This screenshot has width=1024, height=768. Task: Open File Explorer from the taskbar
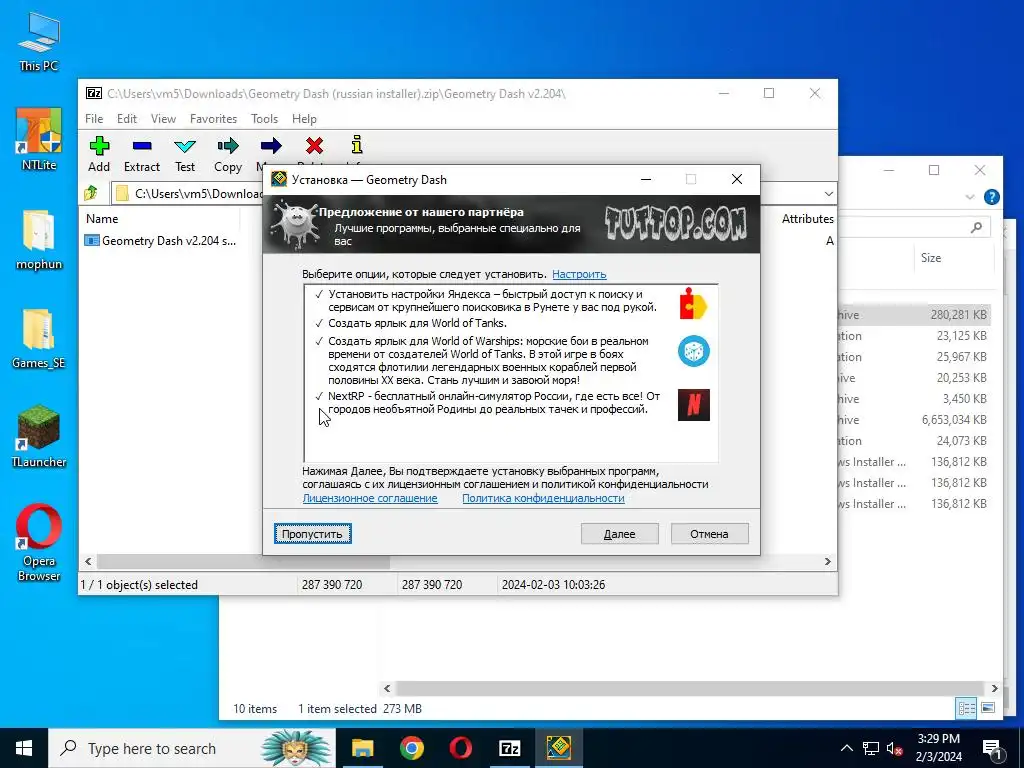click(x=362, y=748)
